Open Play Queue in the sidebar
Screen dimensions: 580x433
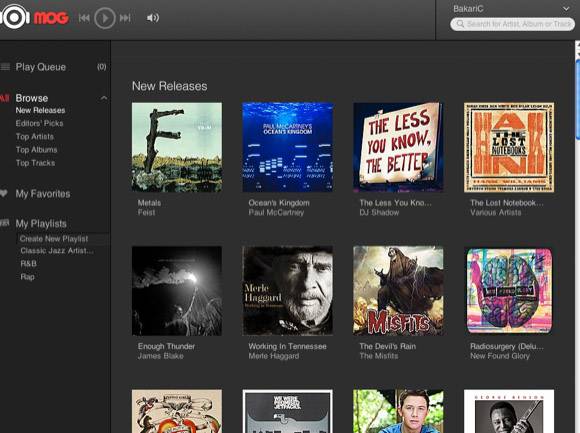(41, 67)
